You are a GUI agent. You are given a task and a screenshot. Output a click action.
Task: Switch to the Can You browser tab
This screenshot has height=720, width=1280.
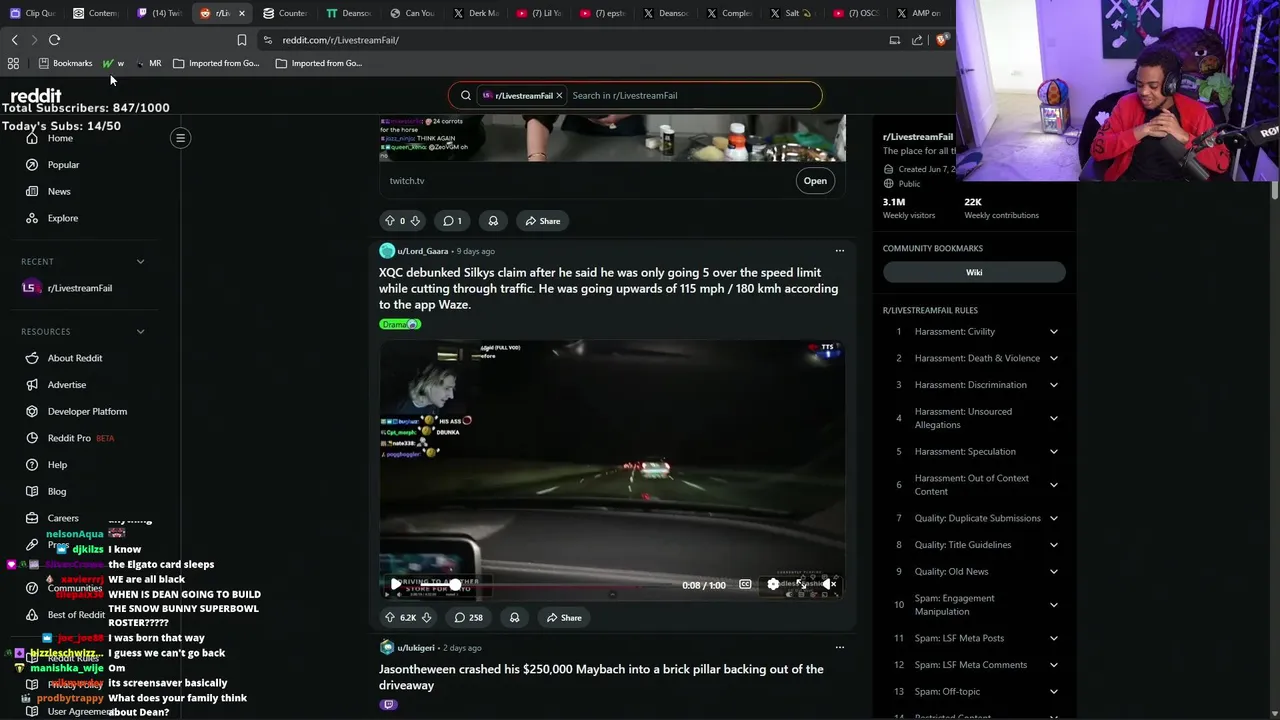(412, 13)
